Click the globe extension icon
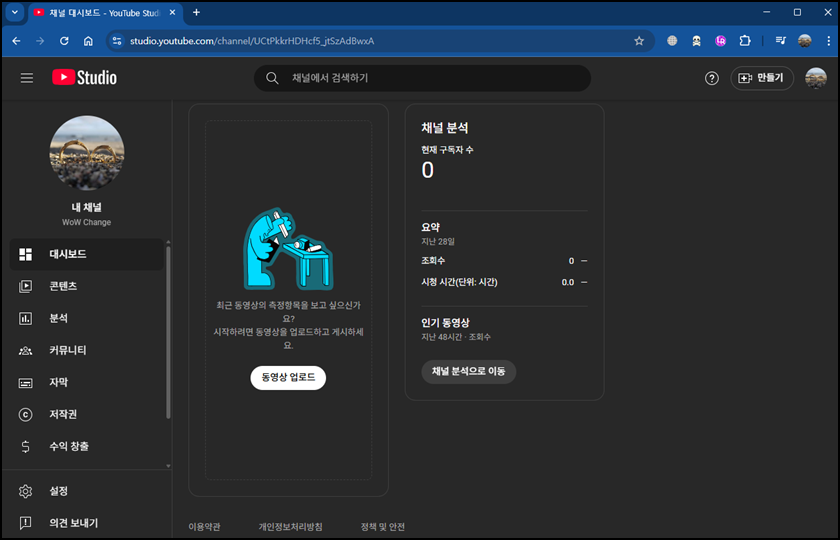Image resolution: width=840 pixels, height=540 pixels. tap(672, 41)
